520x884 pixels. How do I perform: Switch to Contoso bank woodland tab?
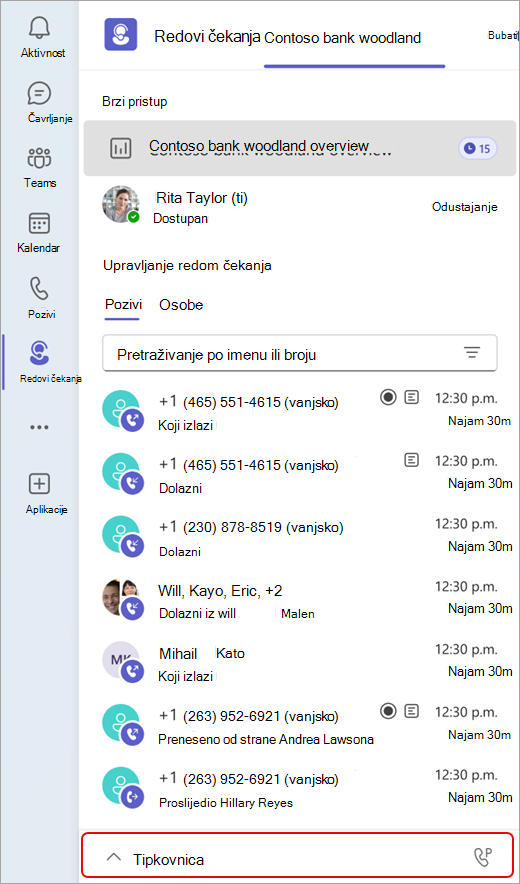coord(342,38)
